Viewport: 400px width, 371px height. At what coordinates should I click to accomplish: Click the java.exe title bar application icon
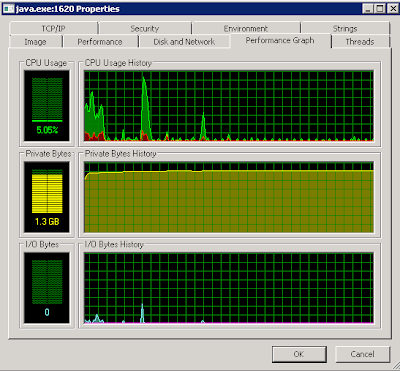point(8,8)
